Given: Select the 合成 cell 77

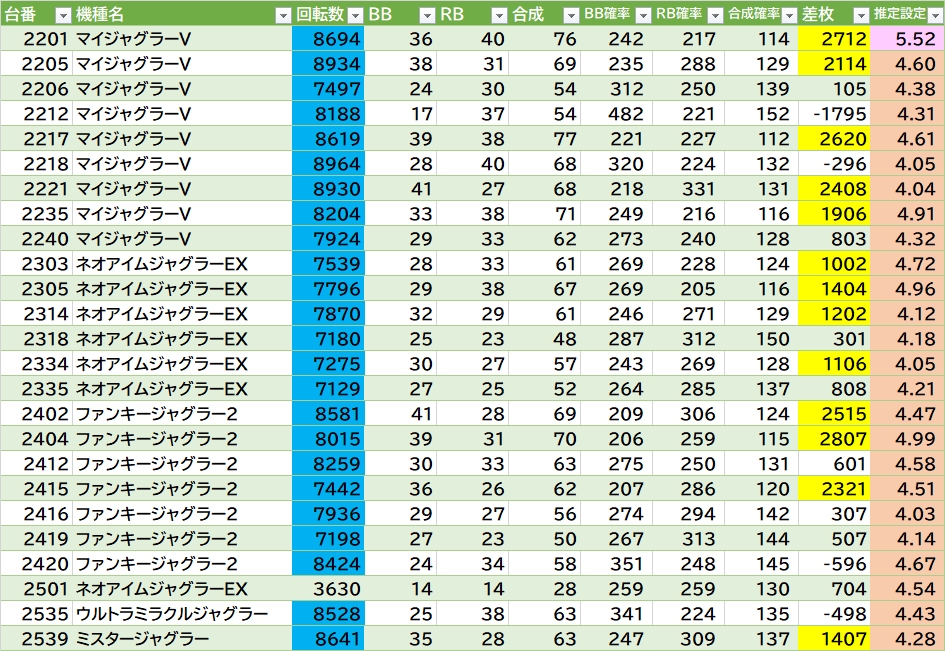Looking at the screenshot, I should (x=545, y=139).
